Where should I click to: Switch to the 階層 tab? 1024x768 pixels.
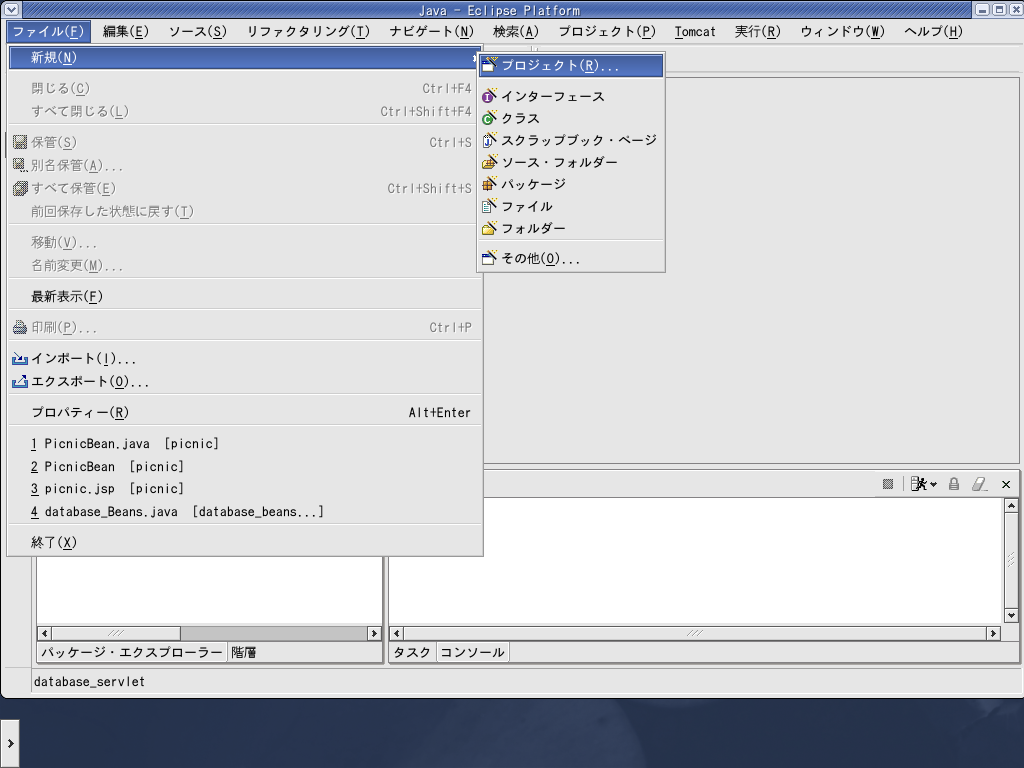244,652
